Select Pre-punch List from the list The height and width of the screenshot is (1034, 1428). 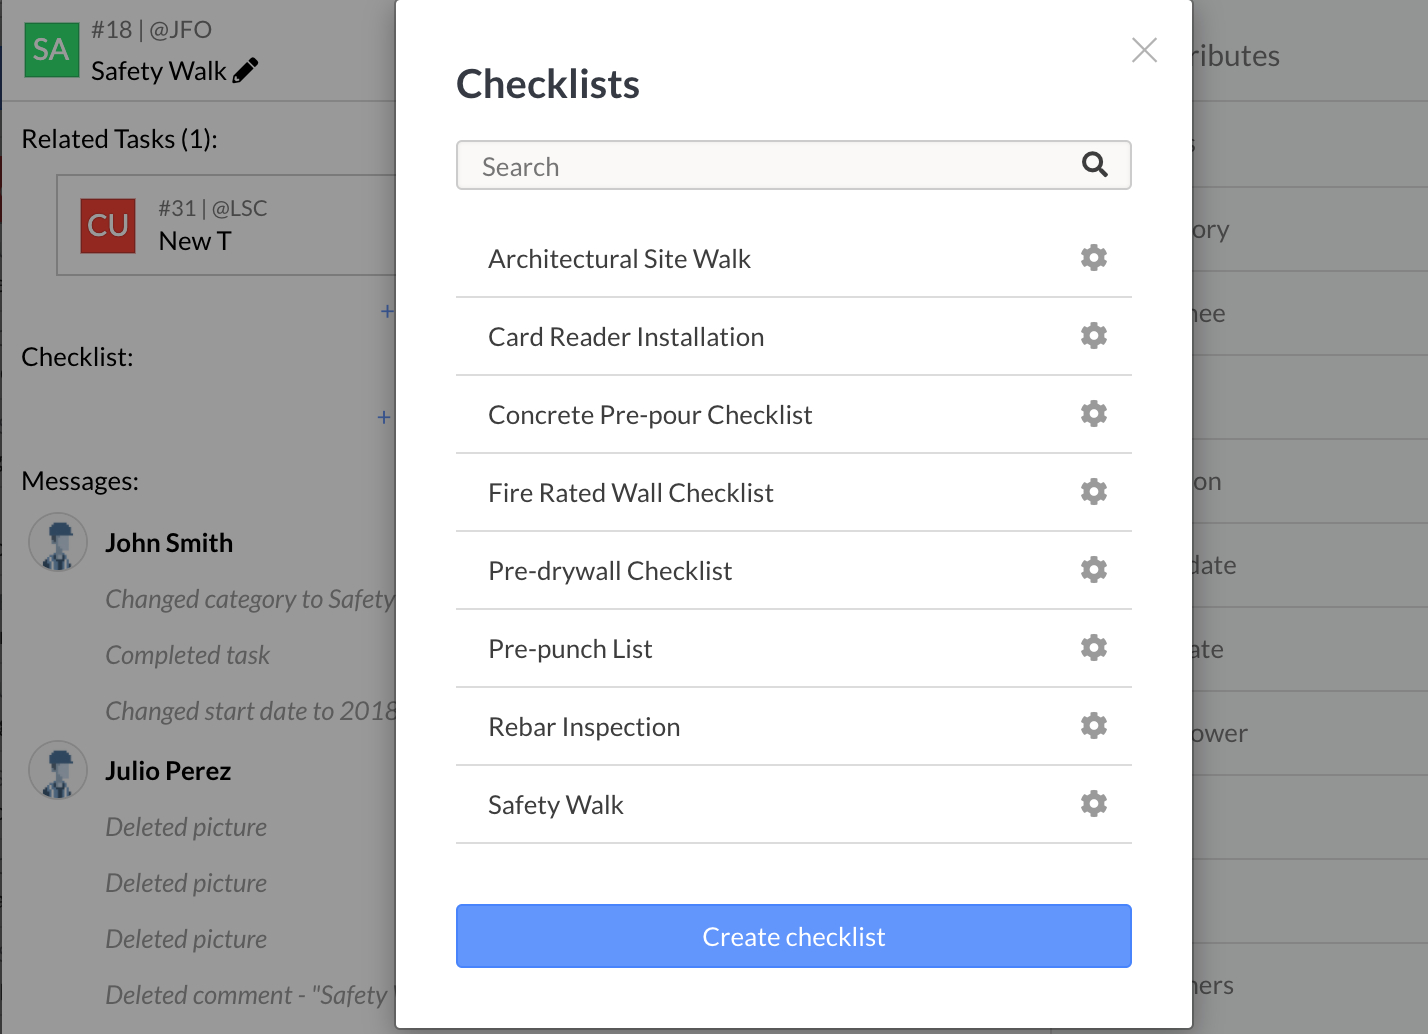(x=570, y=649)
